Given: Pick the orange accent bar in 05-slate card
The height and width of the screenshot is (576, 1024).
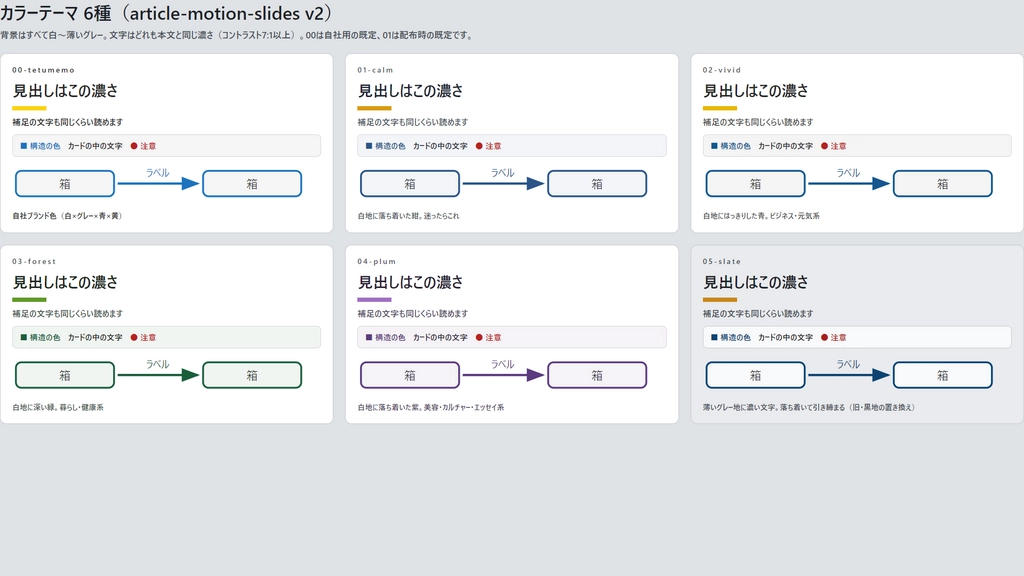Looking at the screenshot, I should point(720,299).
